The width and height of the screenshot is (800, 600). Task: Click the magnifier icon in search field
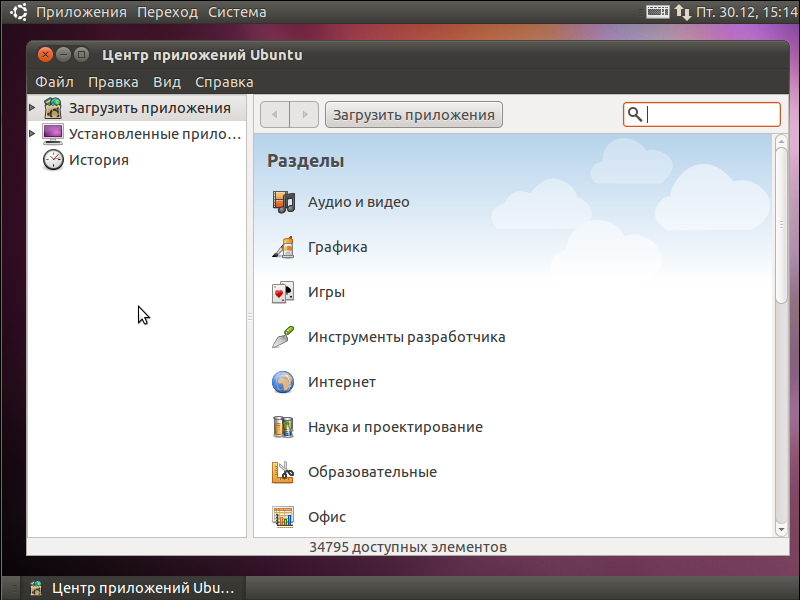tap(634, 114)
